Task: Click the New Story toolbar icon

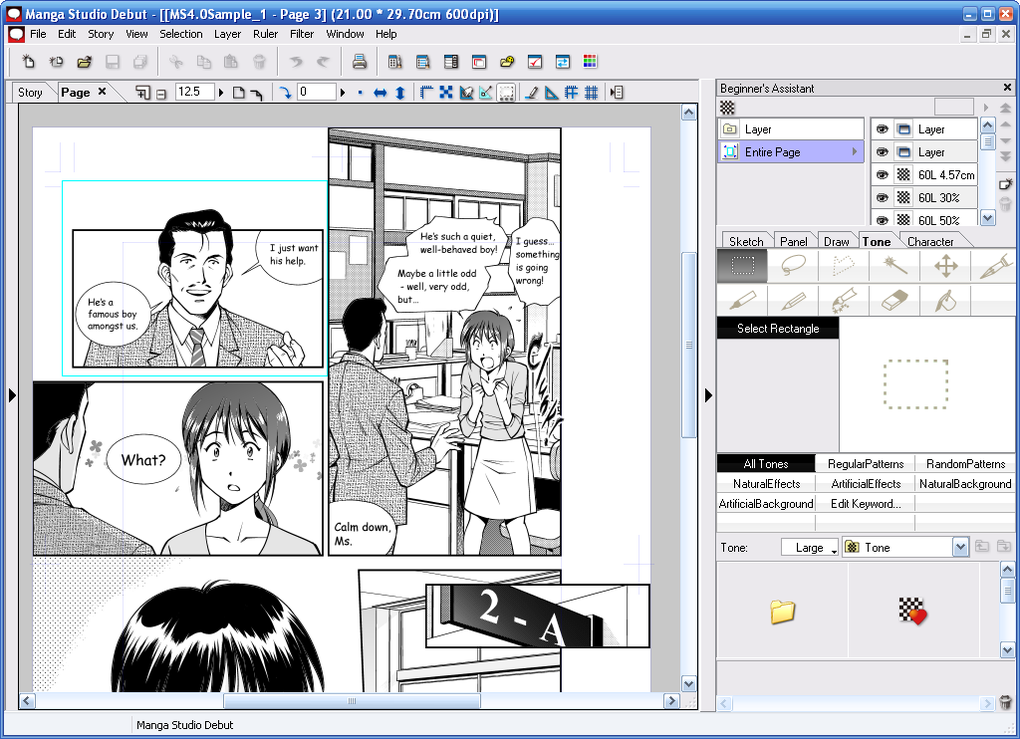Action: (57, 62)
